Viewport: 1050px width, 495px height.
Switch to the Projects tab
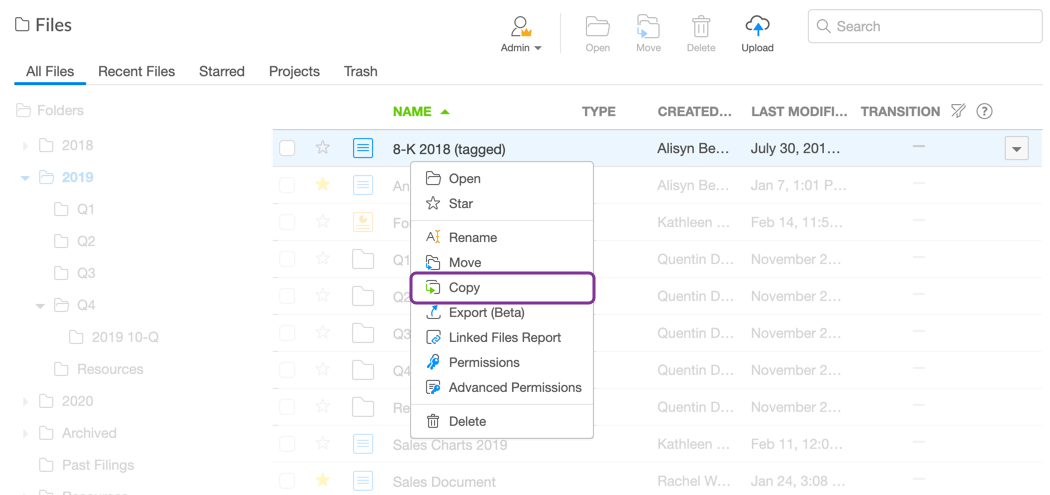pyautogui.click(x=294, y=71)
